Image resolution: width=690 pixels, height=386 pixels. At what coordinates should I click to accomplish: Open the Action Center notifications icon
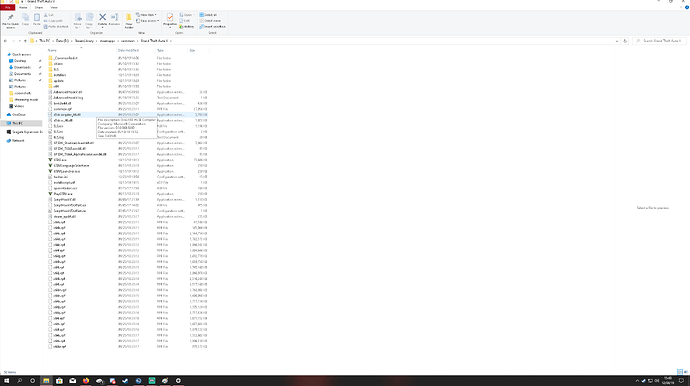[681, 381]
